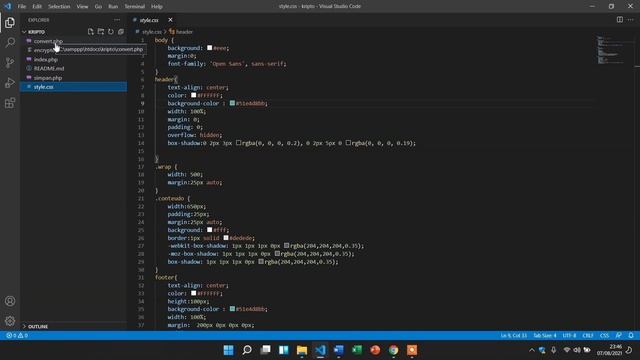The width and height of the screenshot is (640, 360).
Task: Open Excel from the taskbar
Action: 357,350
